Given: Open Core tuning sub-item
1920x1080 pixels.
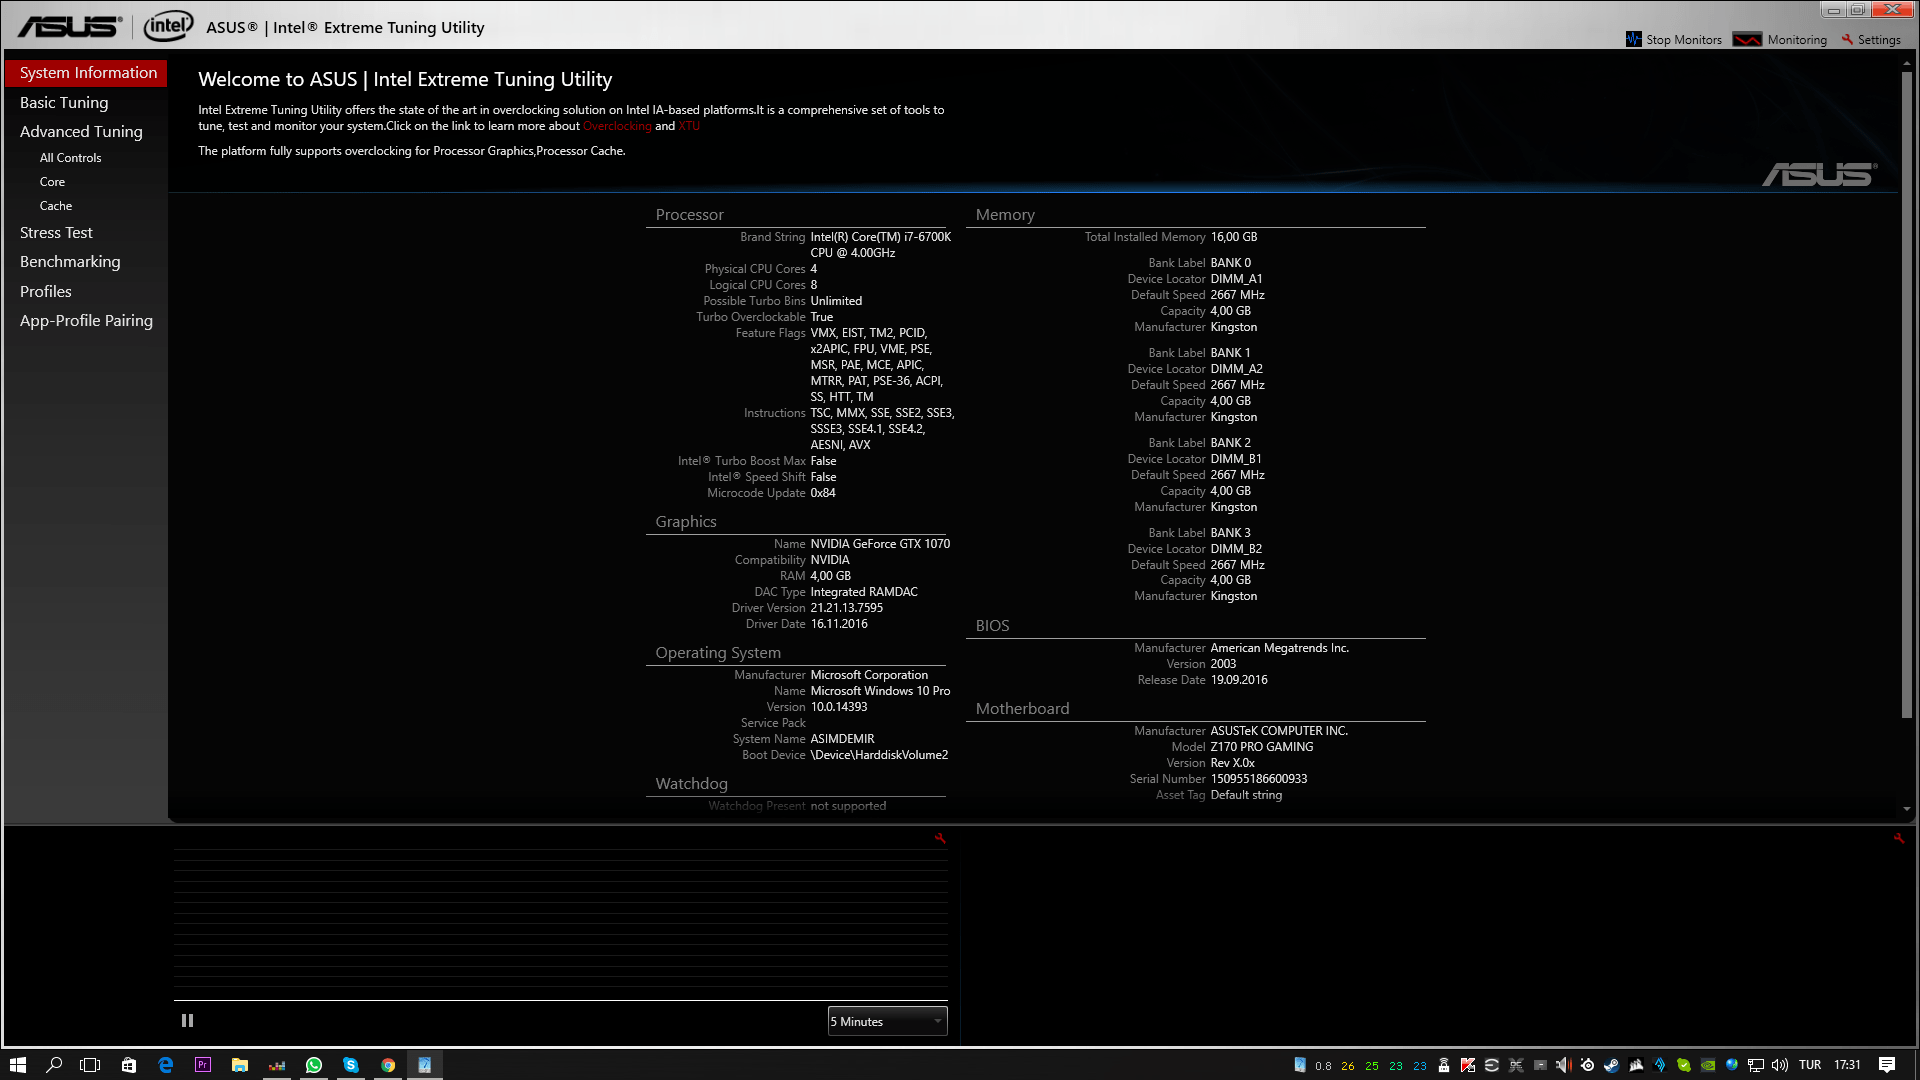Looking at the screenshot, I should click(x=52, y=182).
